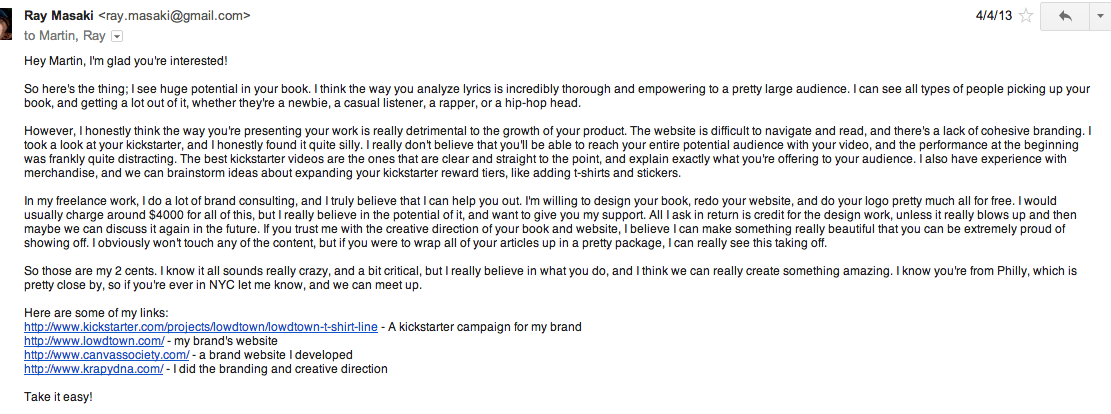Click the 'Hey Martin' greeting line
This screenshot has width=1111, height=414.
126,61
